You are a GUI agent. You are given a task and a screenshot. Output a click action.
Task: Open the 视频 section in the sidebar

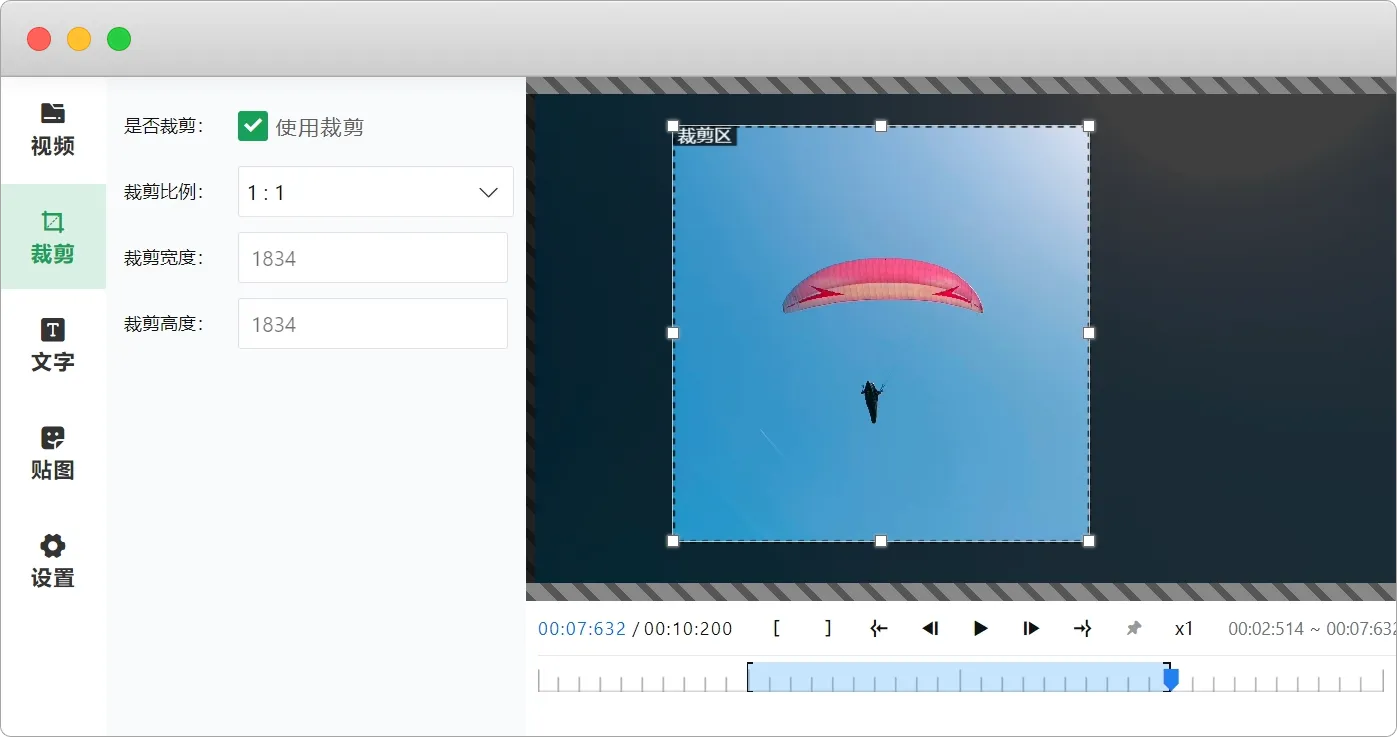(x=53, y=129)
